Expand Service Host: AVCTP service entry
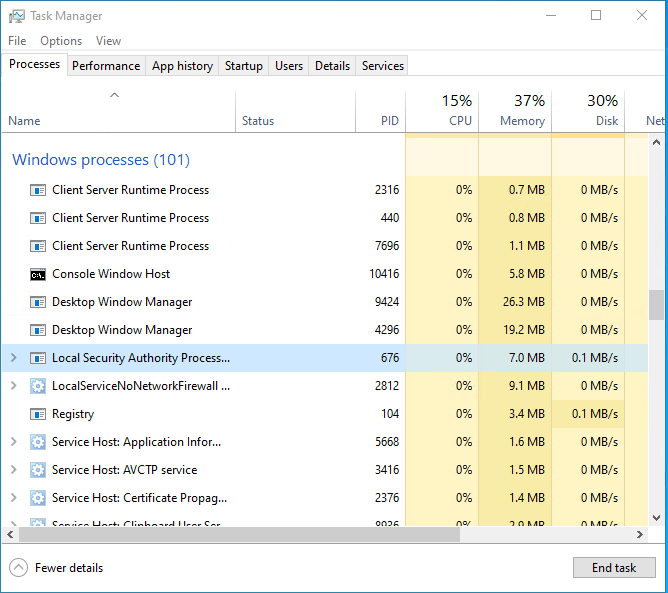This screenshot has height=593, width=668. click(x=13, y=470)
